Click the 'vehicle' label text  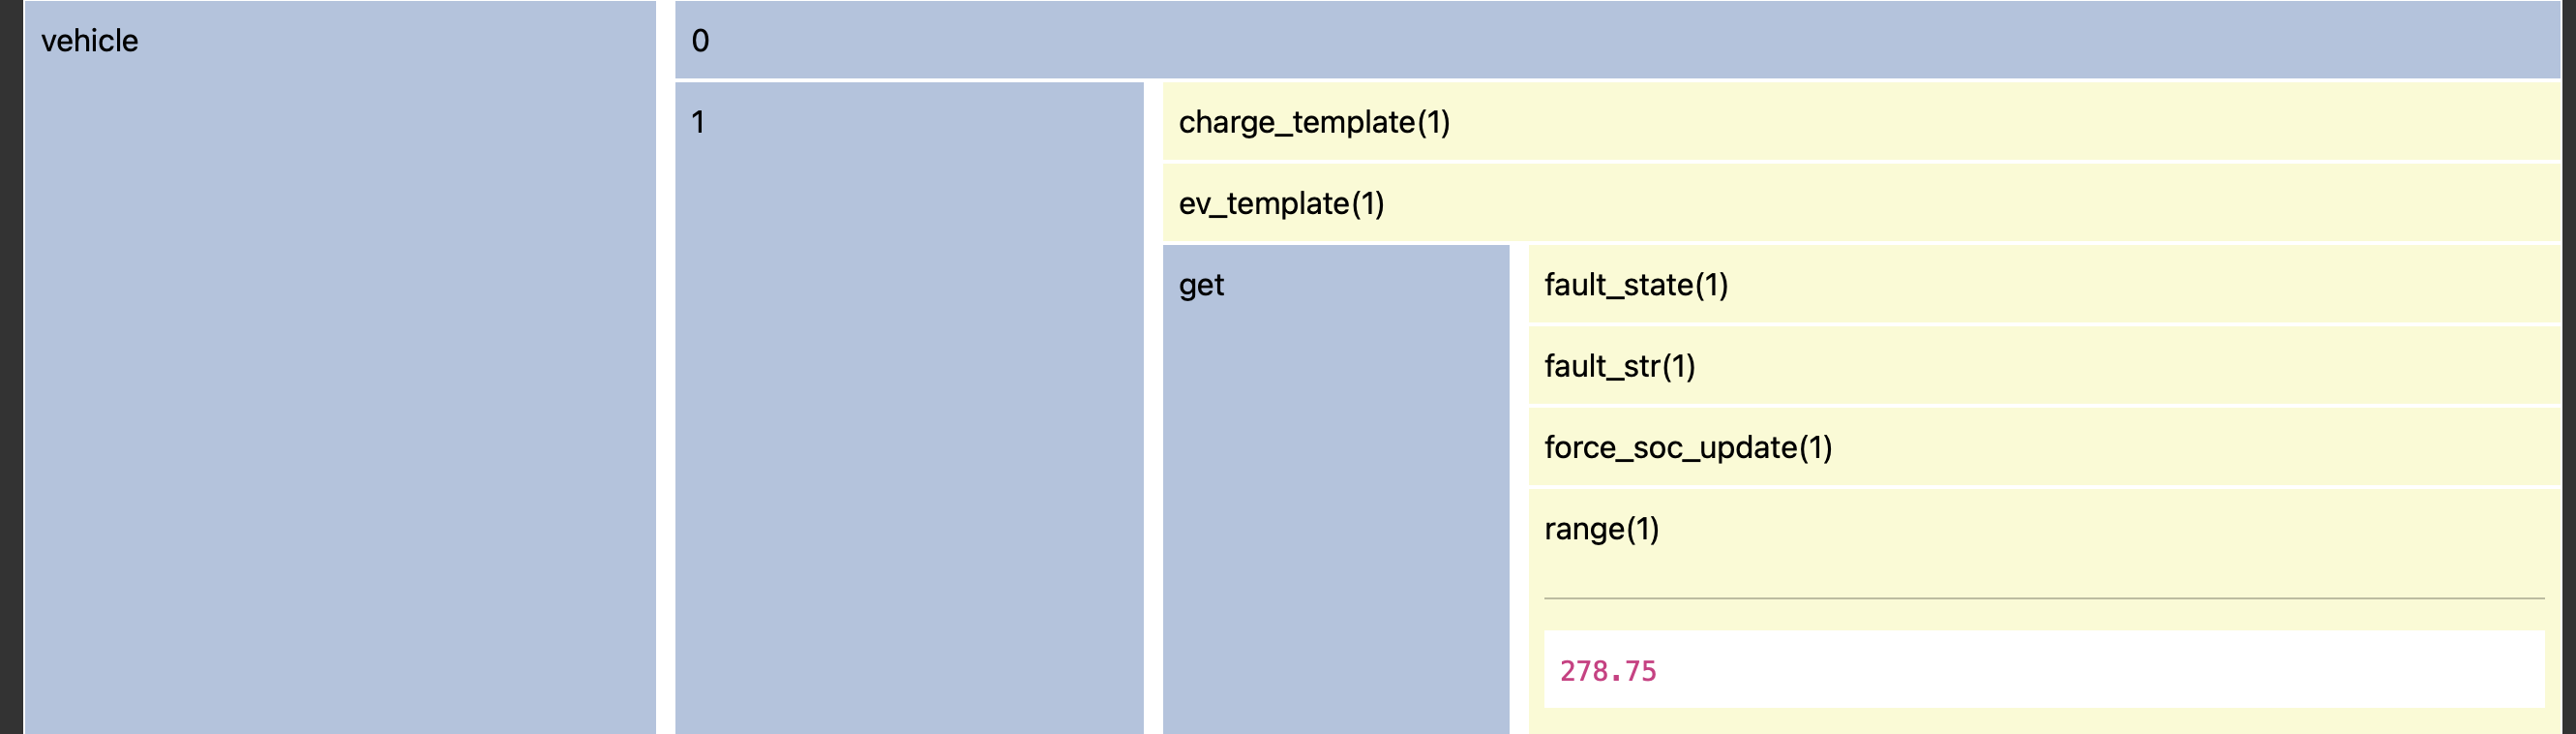(x=90, y=41)
